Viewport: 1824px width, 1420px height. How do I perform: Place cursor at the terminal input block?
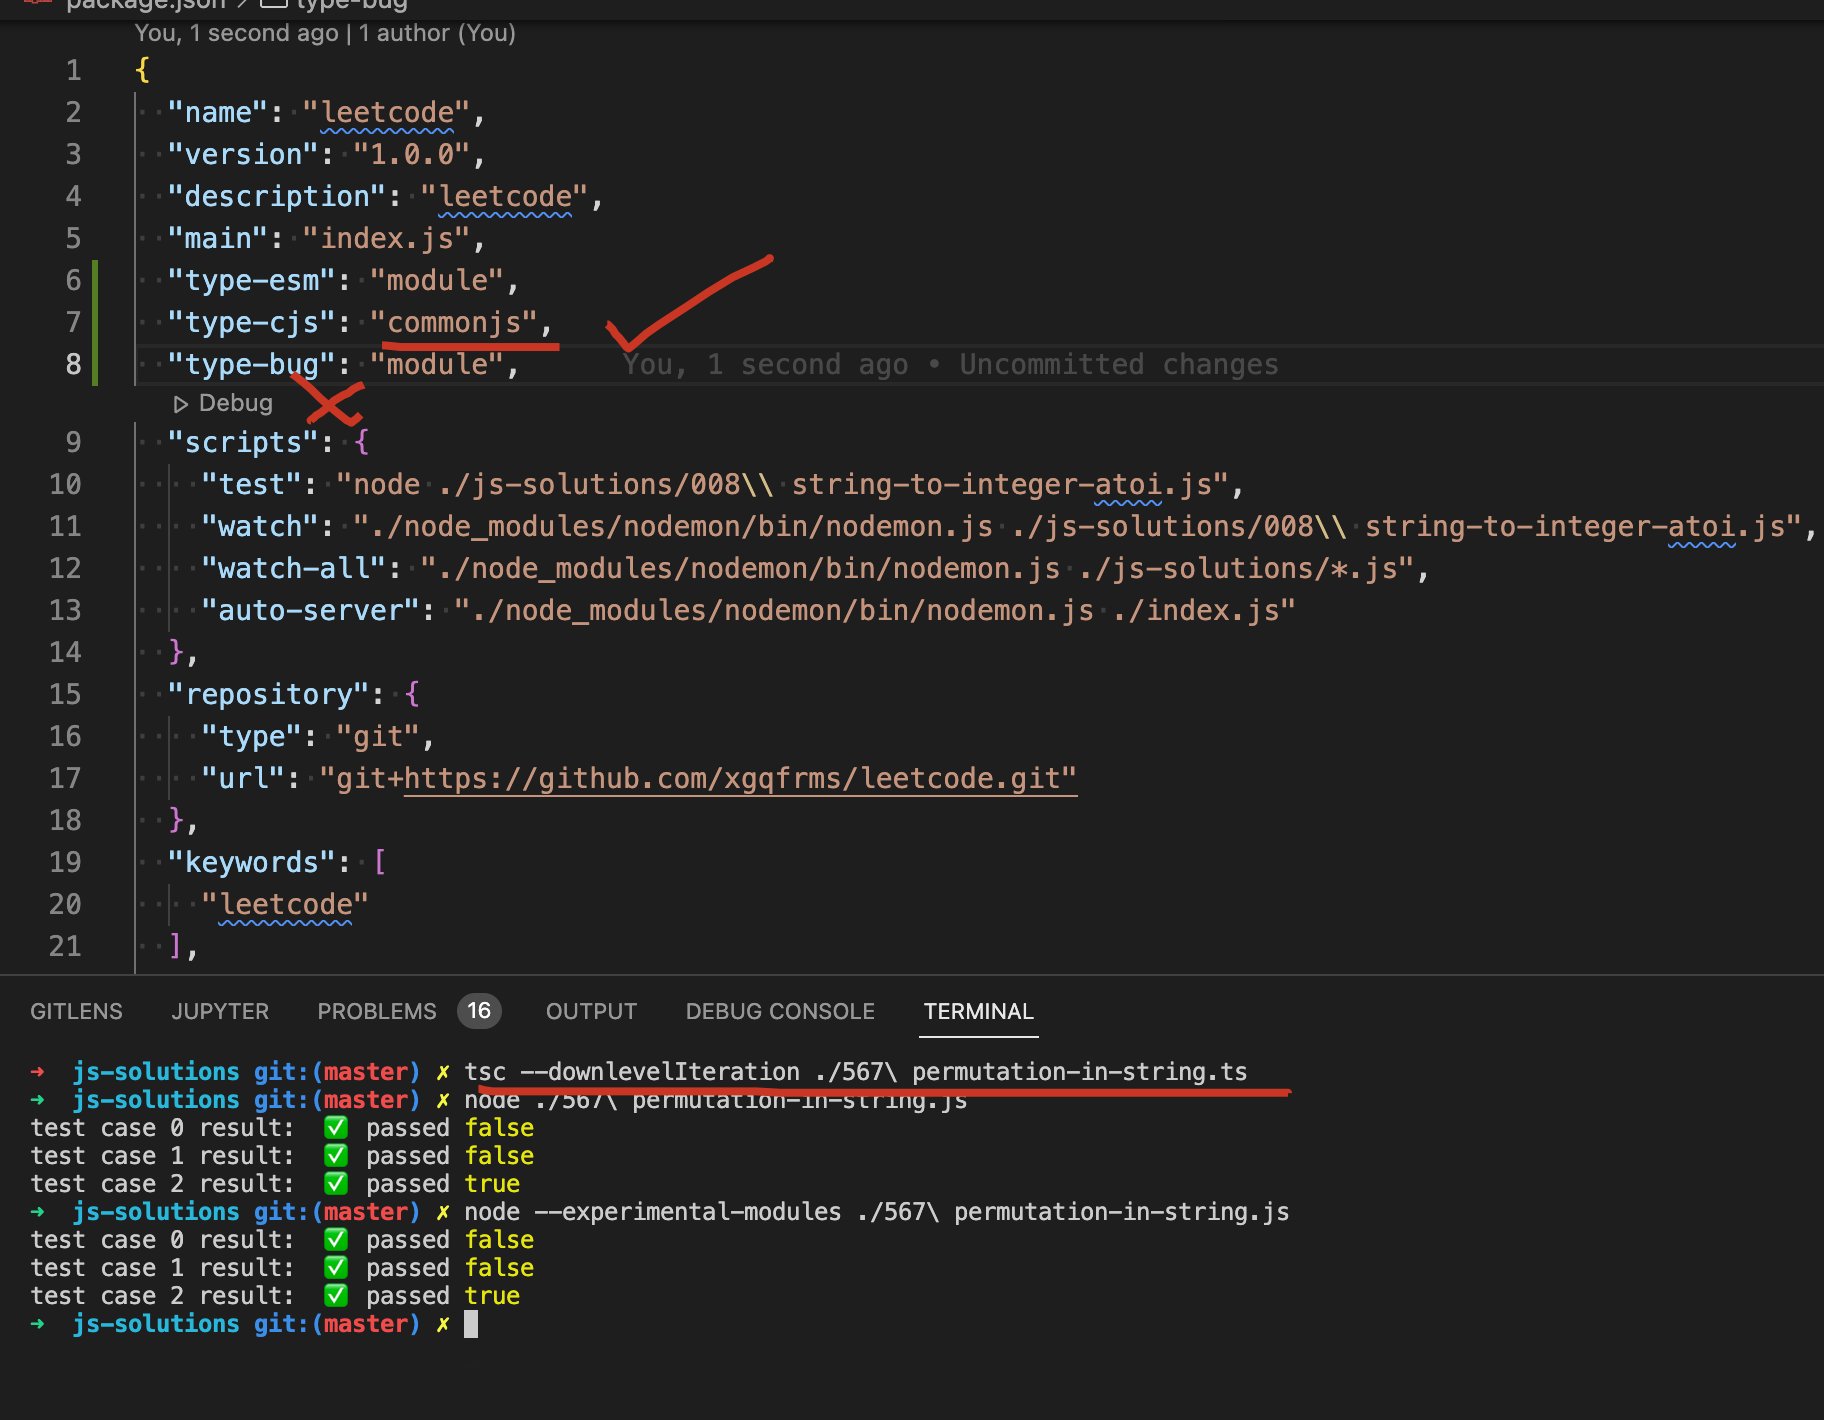[x=470, y=1323]
